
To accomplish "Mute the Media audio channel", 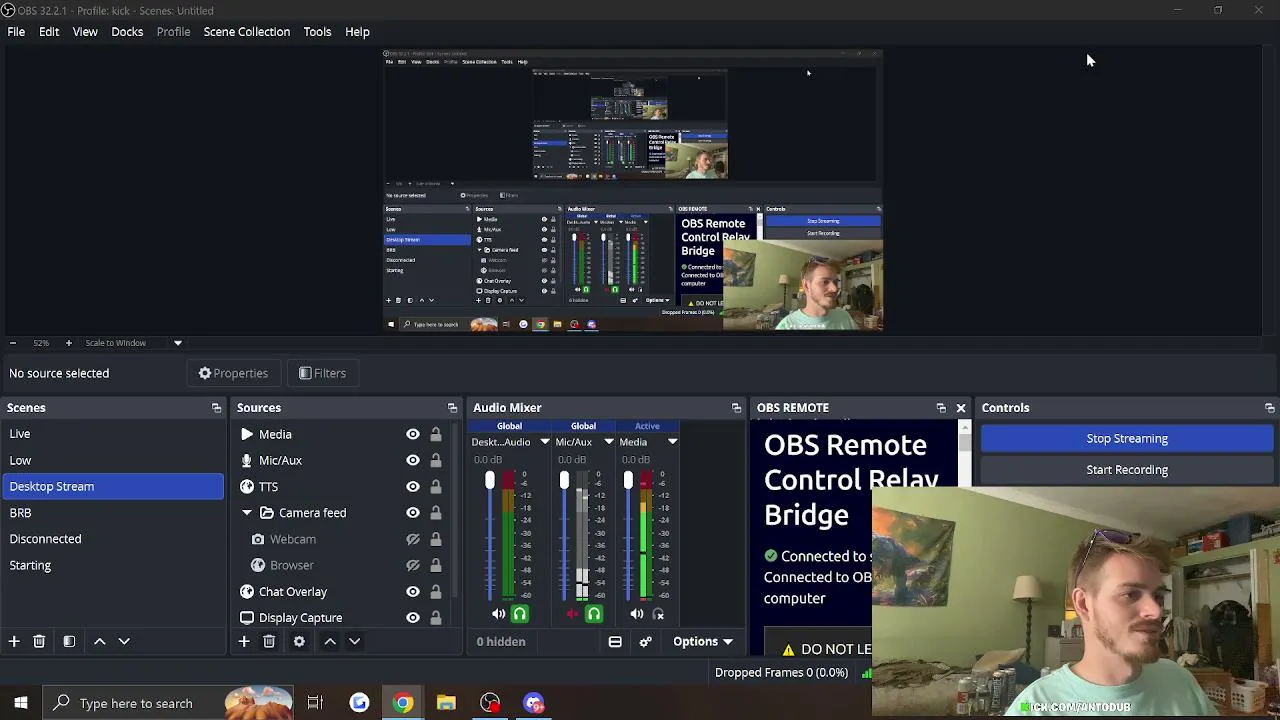I will [637, 614].
